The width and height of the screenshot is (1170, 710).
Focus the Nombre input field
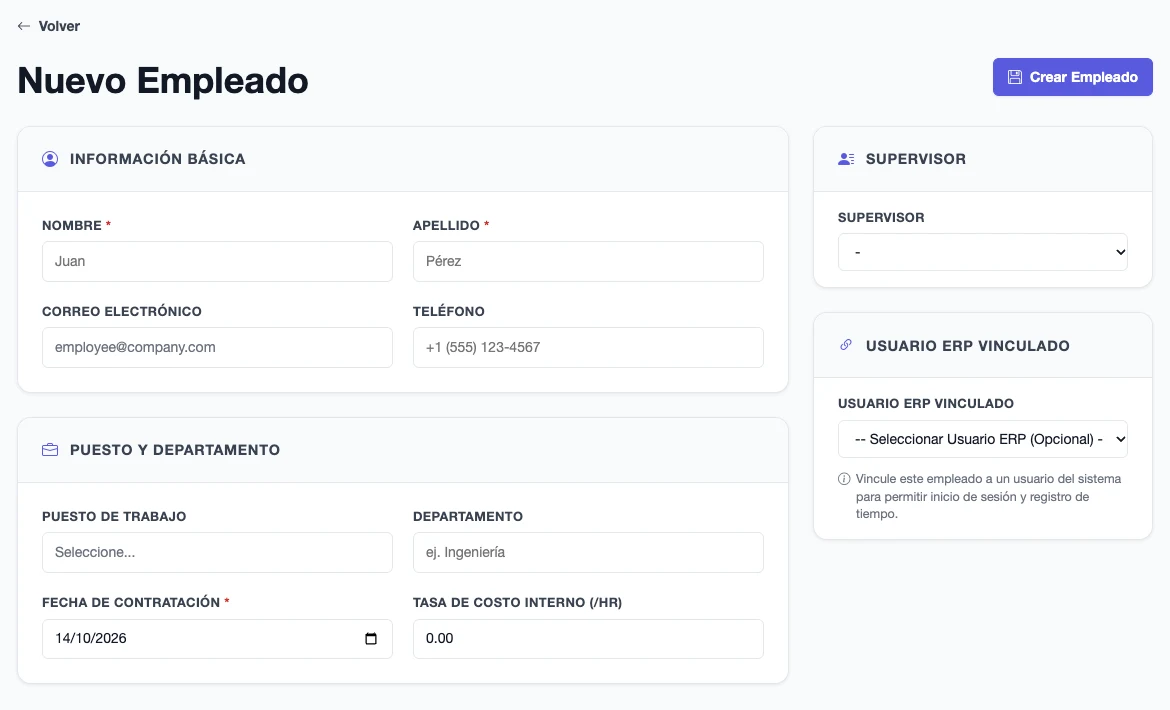217,261
